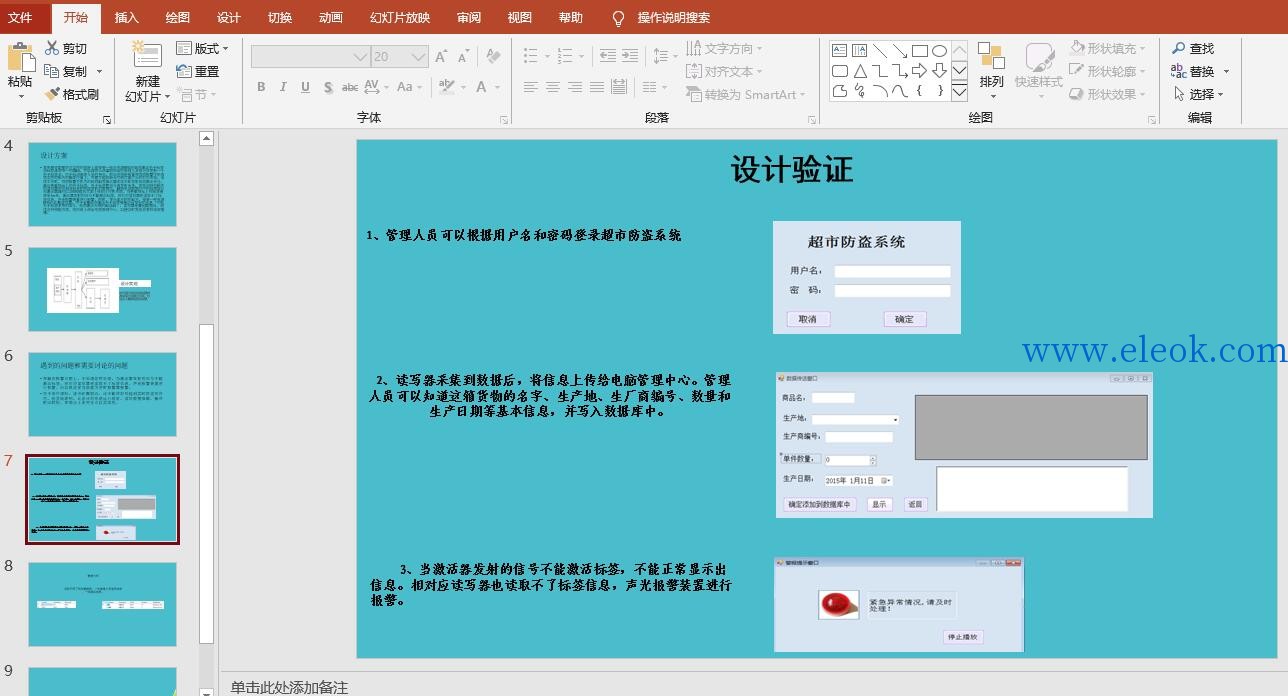Open the File (文件) menu
Viewport: 1288px width, 696px height.
coord(21,17)
